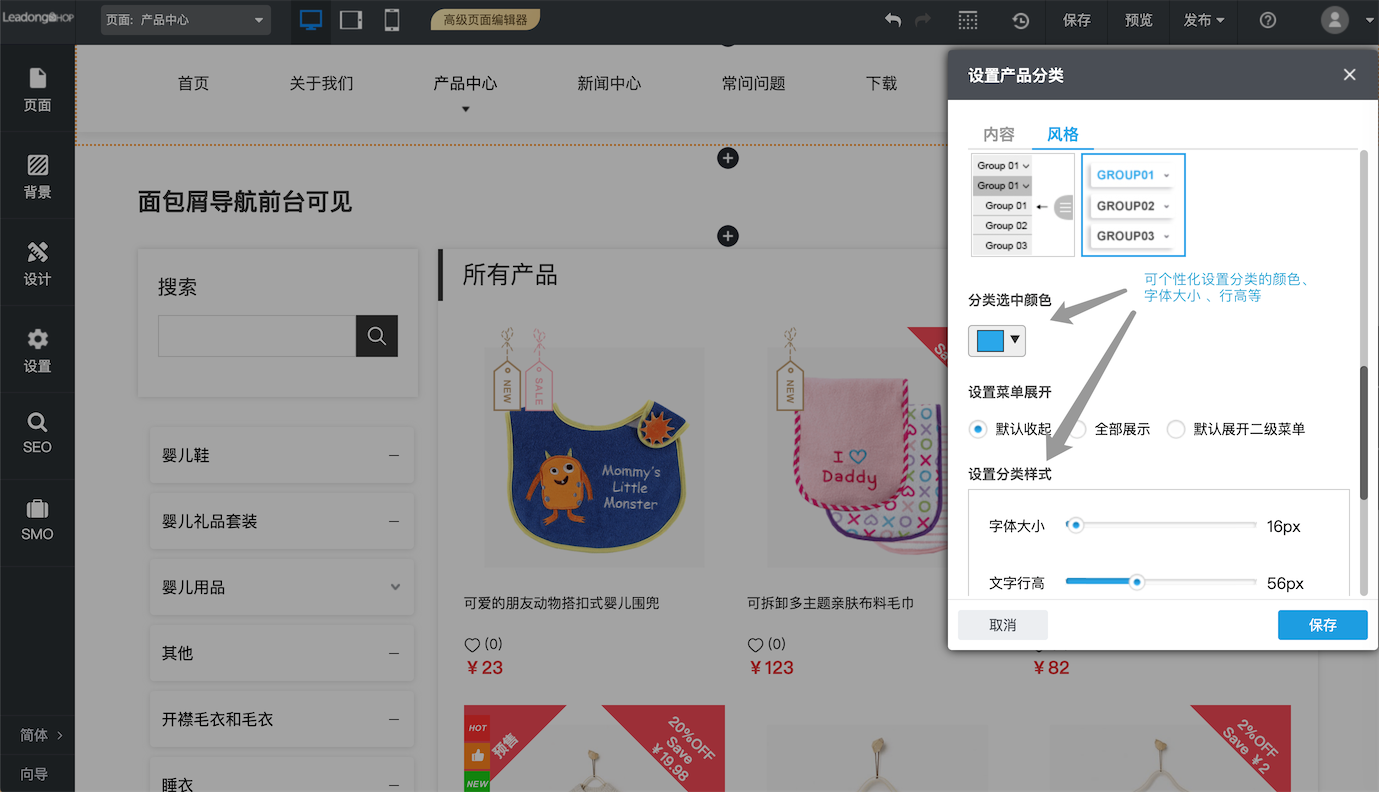Open 新闻中心 in navigation menu
Viewport: 1379px width, 792px height.
click(x=609, y=84)
